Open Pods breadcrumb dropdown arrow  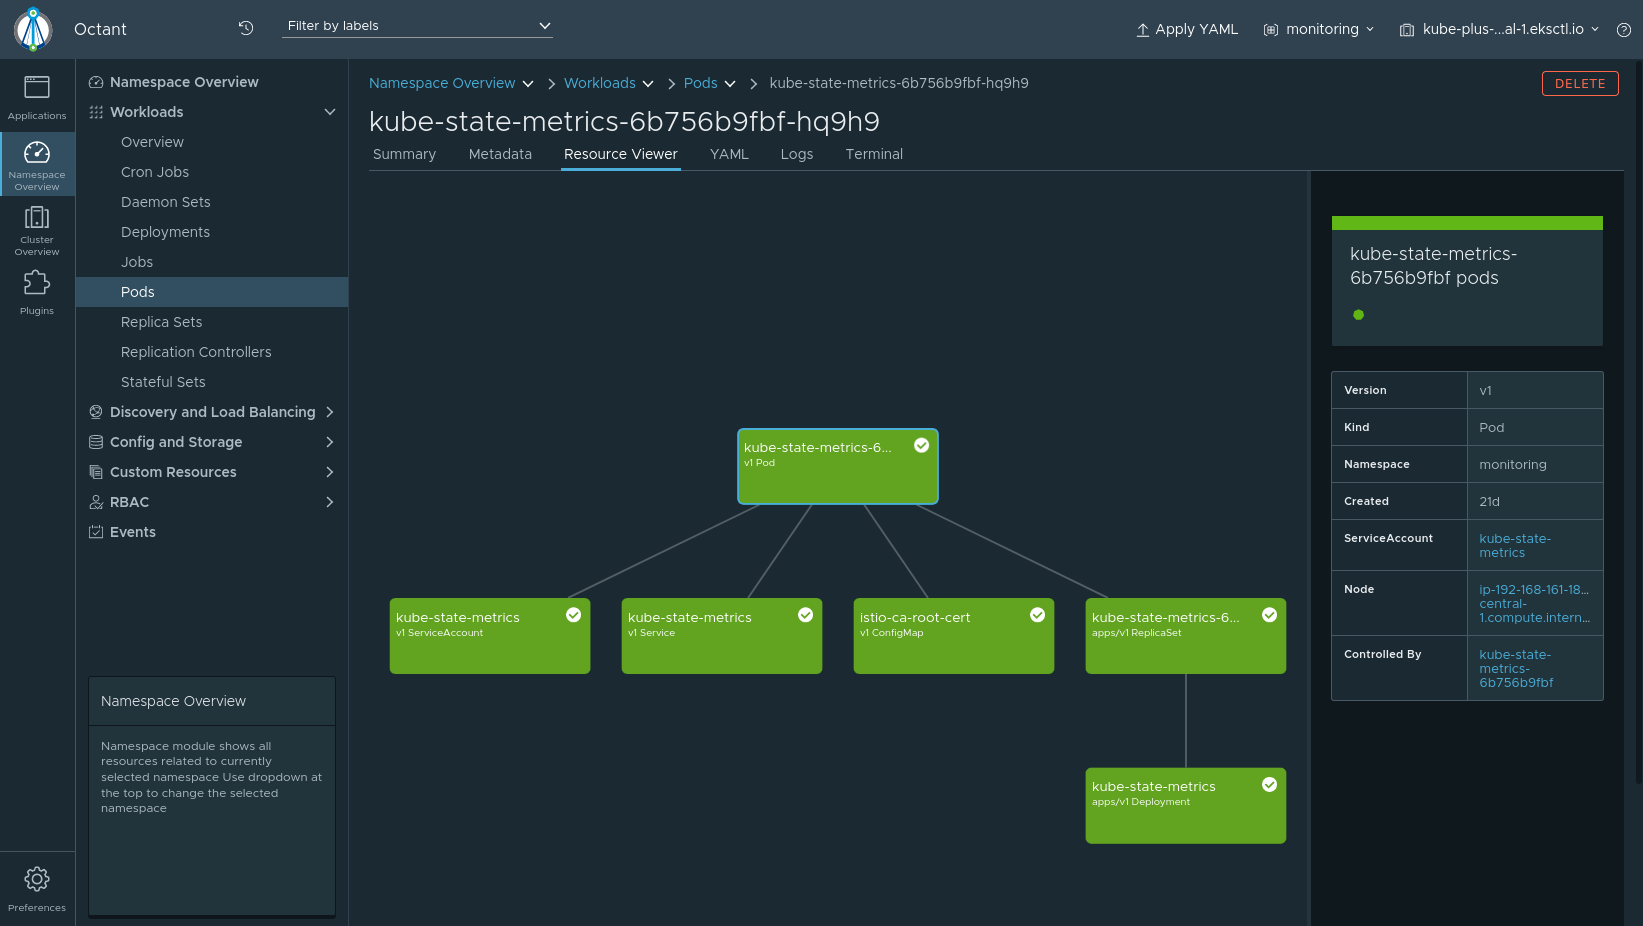(730, 84)
